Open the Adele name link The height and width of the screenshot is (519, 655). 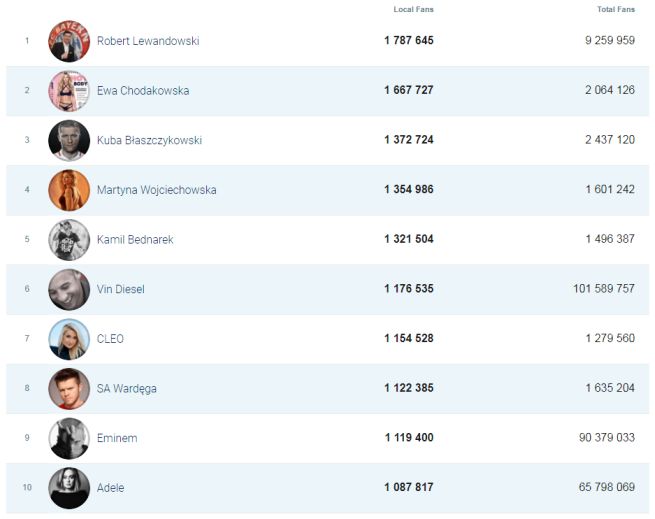(110, 488)
